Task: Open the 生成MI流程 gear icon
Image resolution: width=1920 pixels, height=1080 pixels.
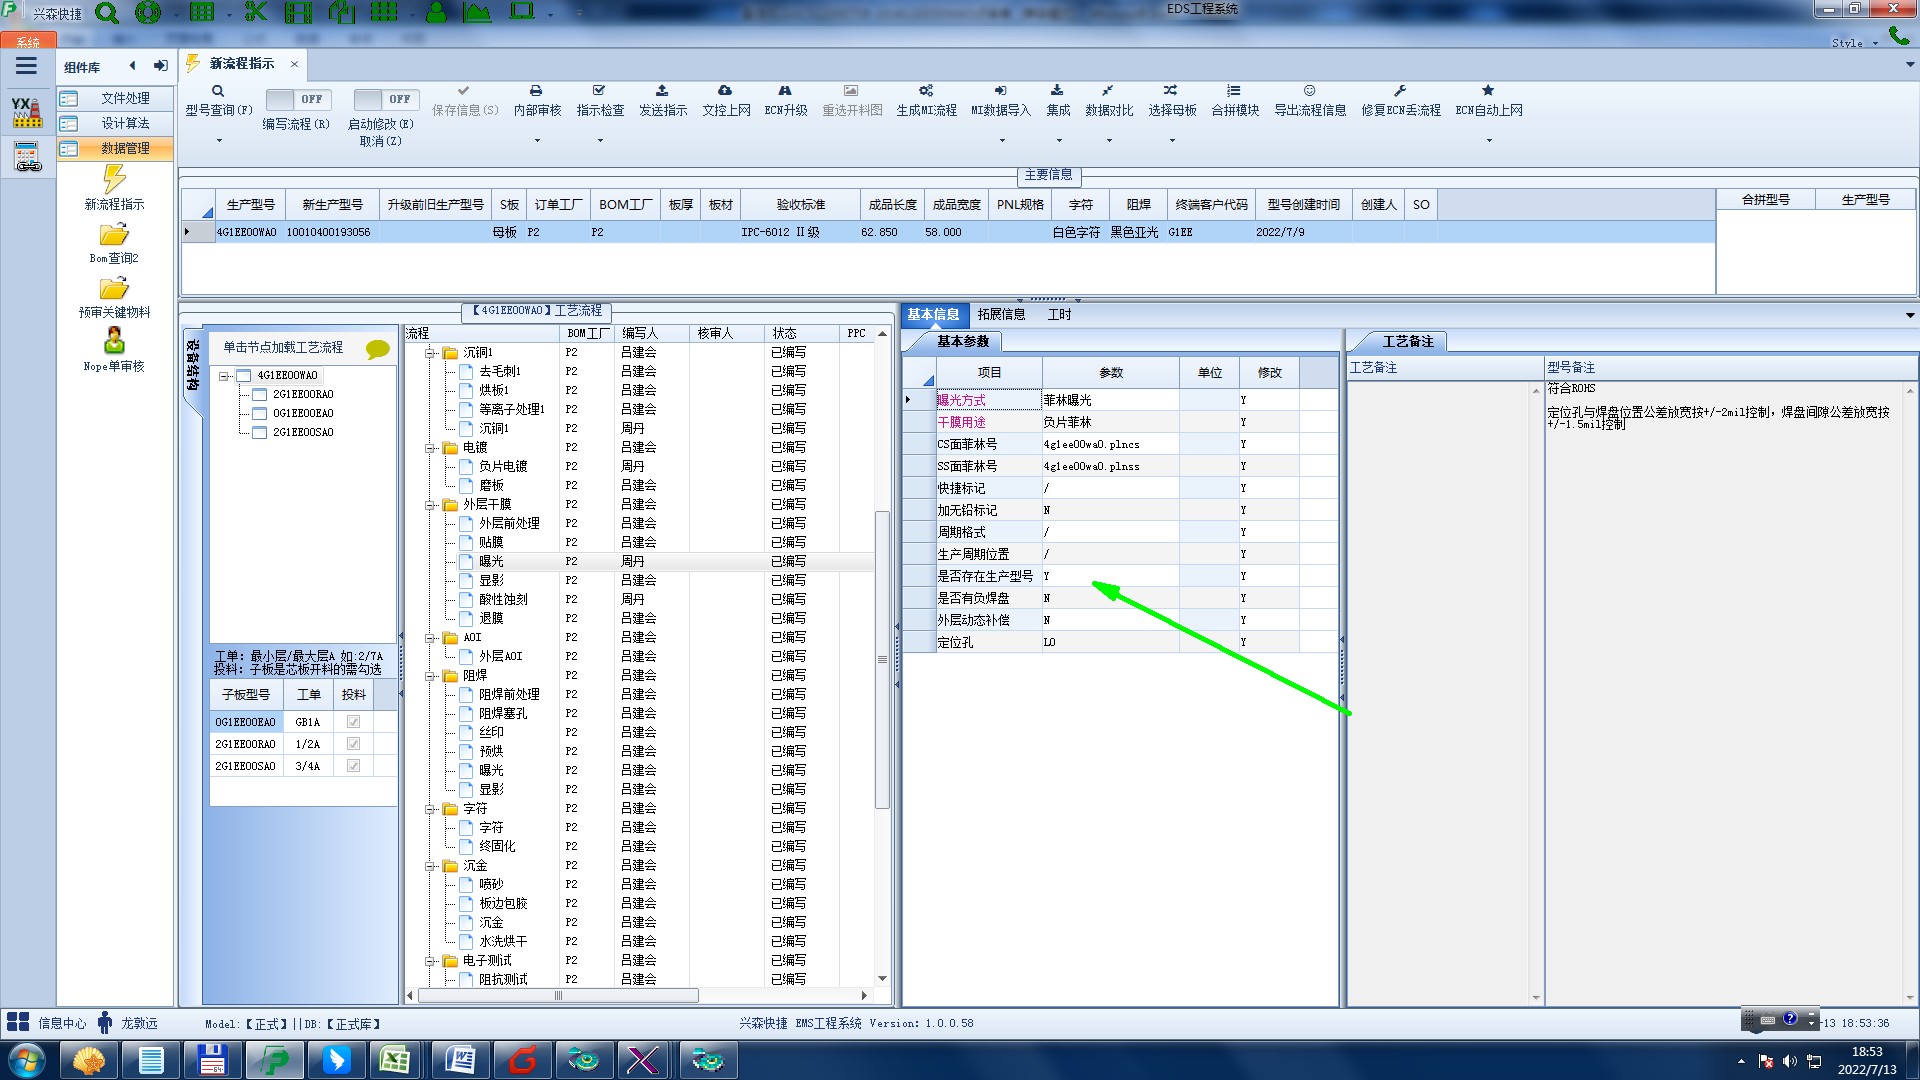Action: (926, 91)
